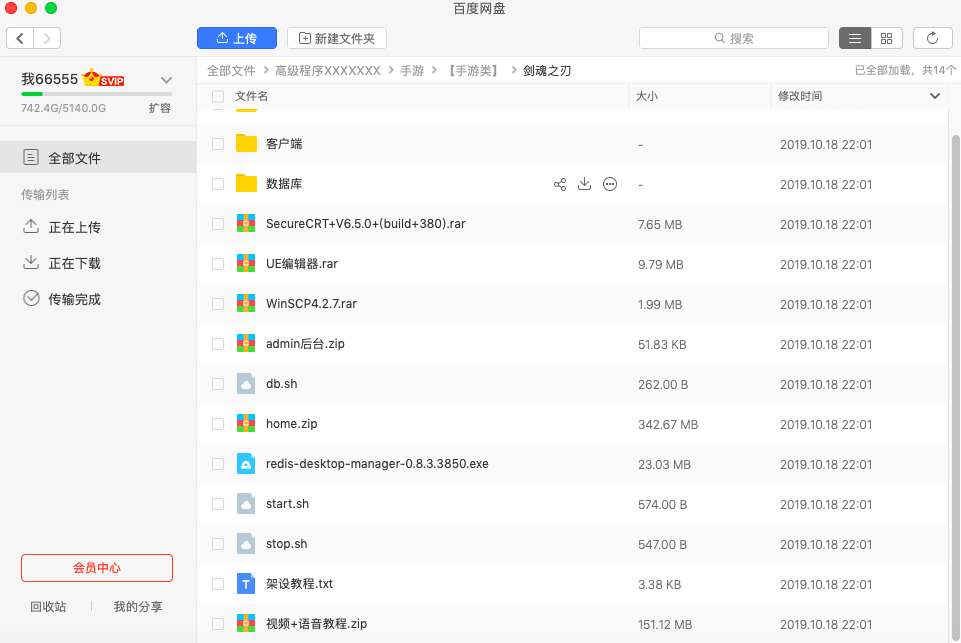Click the share icon on 数据库 row

pos(560,184)
